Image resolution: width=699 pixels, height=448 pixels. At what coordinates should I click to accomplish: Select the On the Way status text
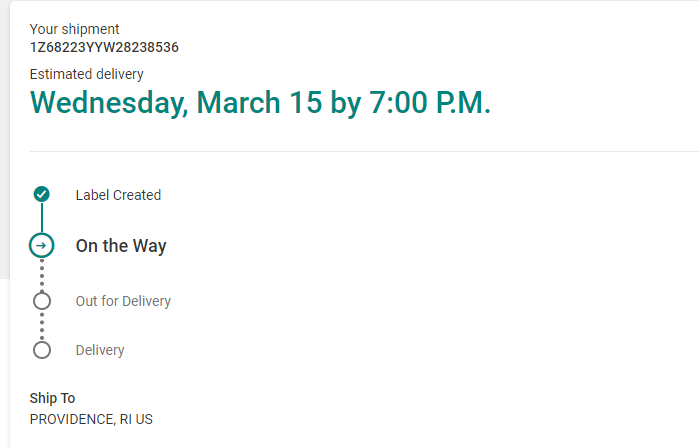(121, 246)
